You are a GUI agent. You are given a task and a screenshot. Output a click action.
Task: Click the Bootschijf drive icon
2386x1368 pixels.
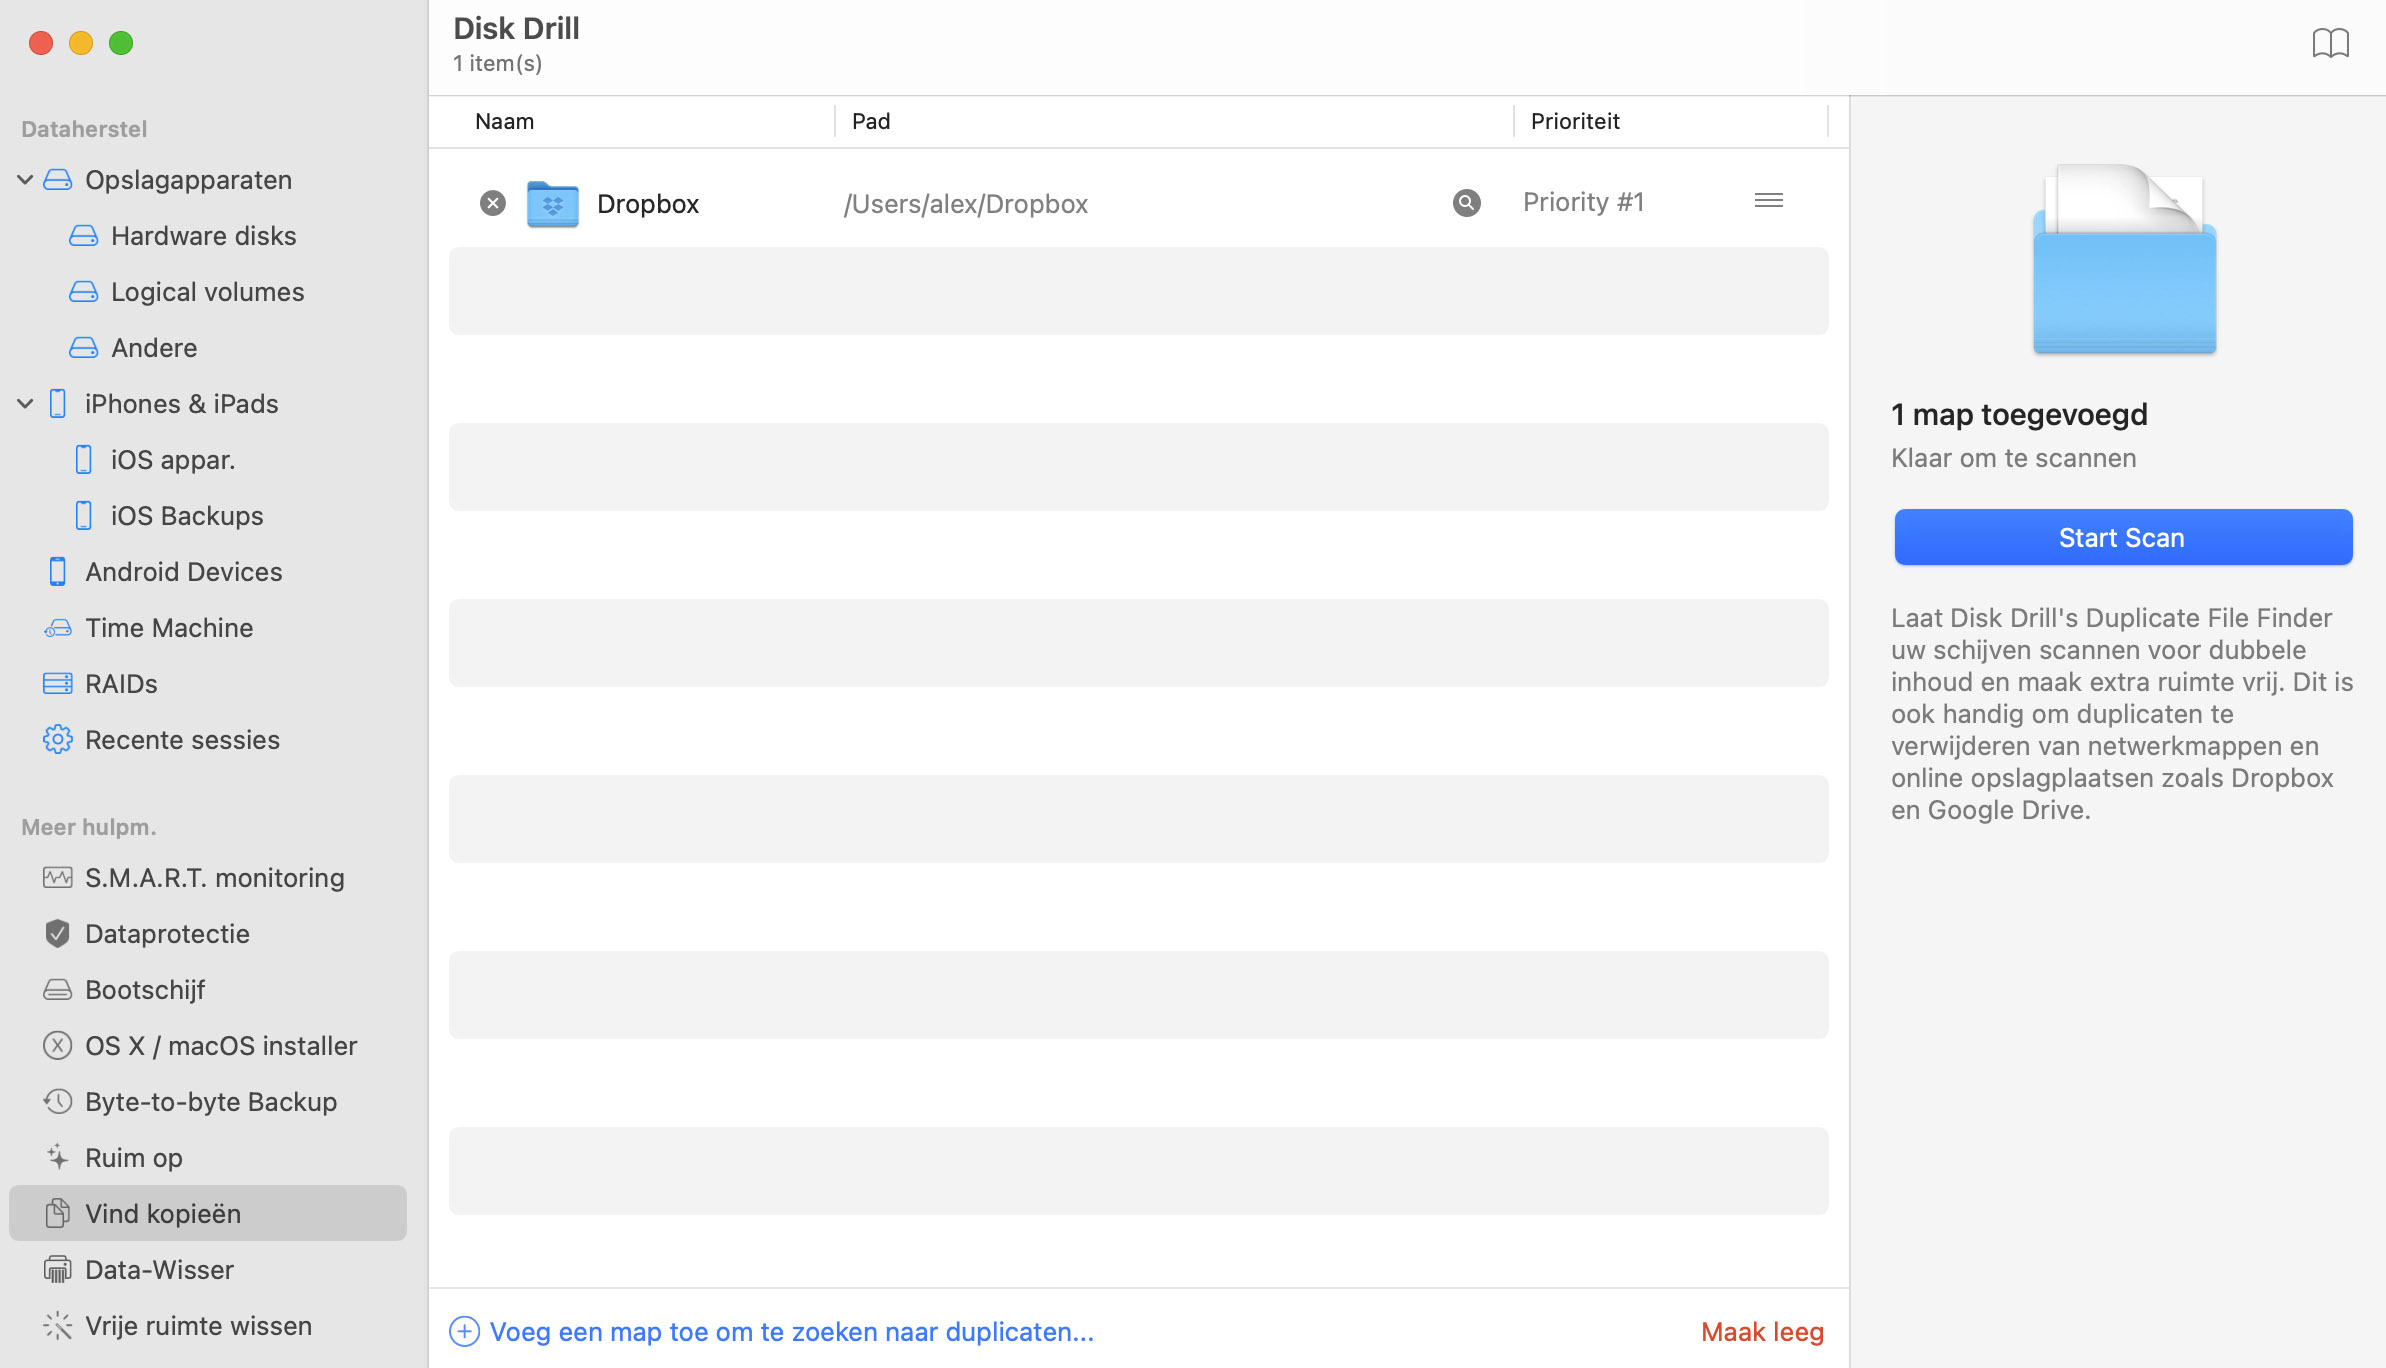pyautogui.click(x=58, y=990)
